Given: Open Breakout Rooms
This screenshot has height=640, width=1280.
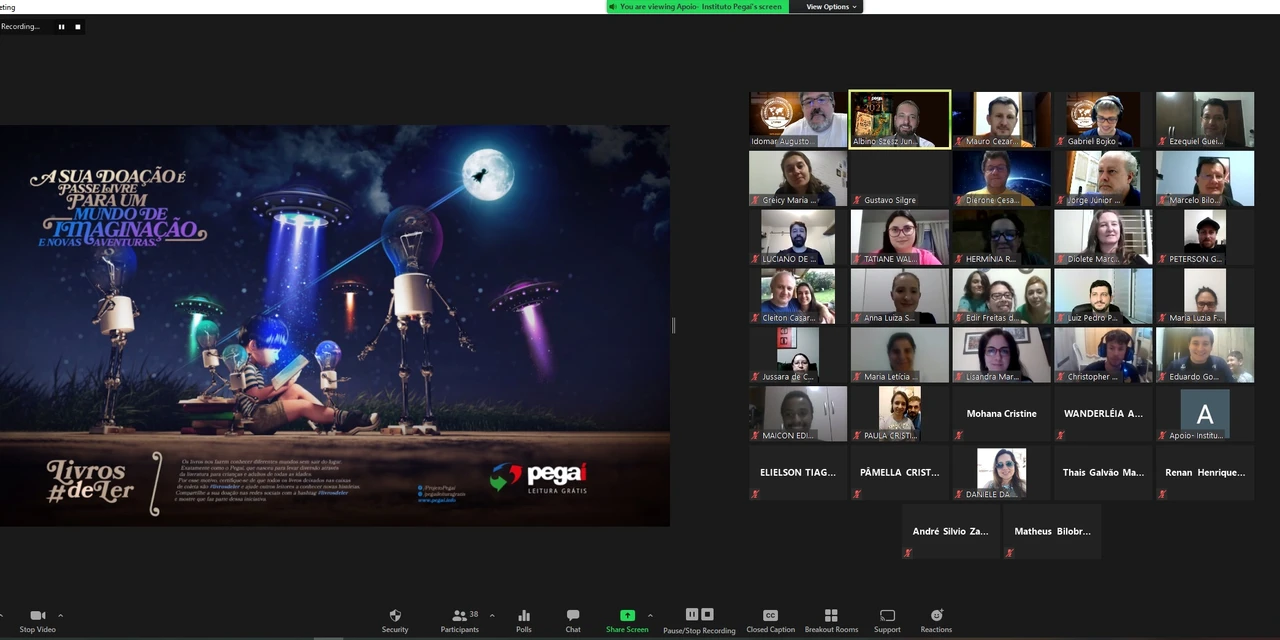Looking at the screenshot, I should pos(831,620).
